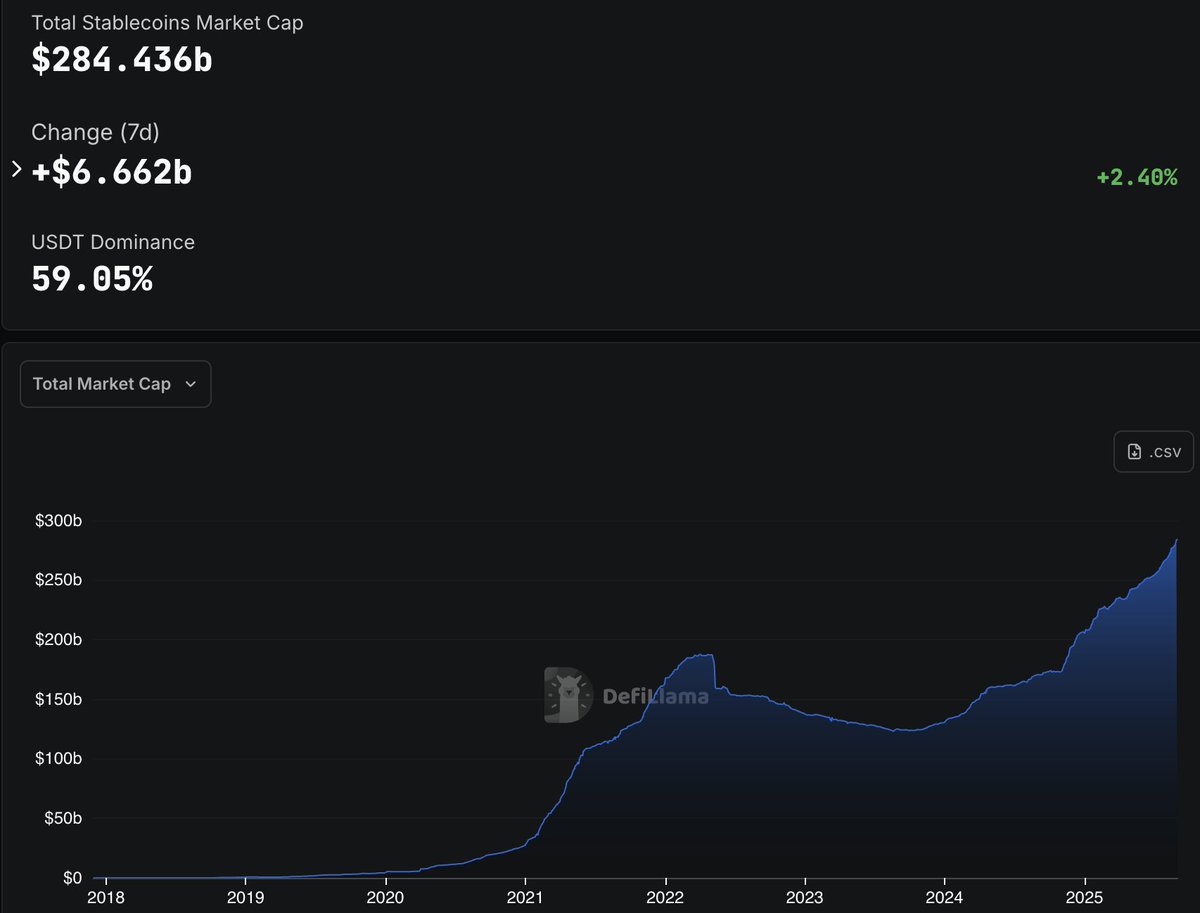This screenshot has height=913, width=1200.
Task: Click the $50b y-axis label
Action: pyautogui.click(x=65, y=818)
